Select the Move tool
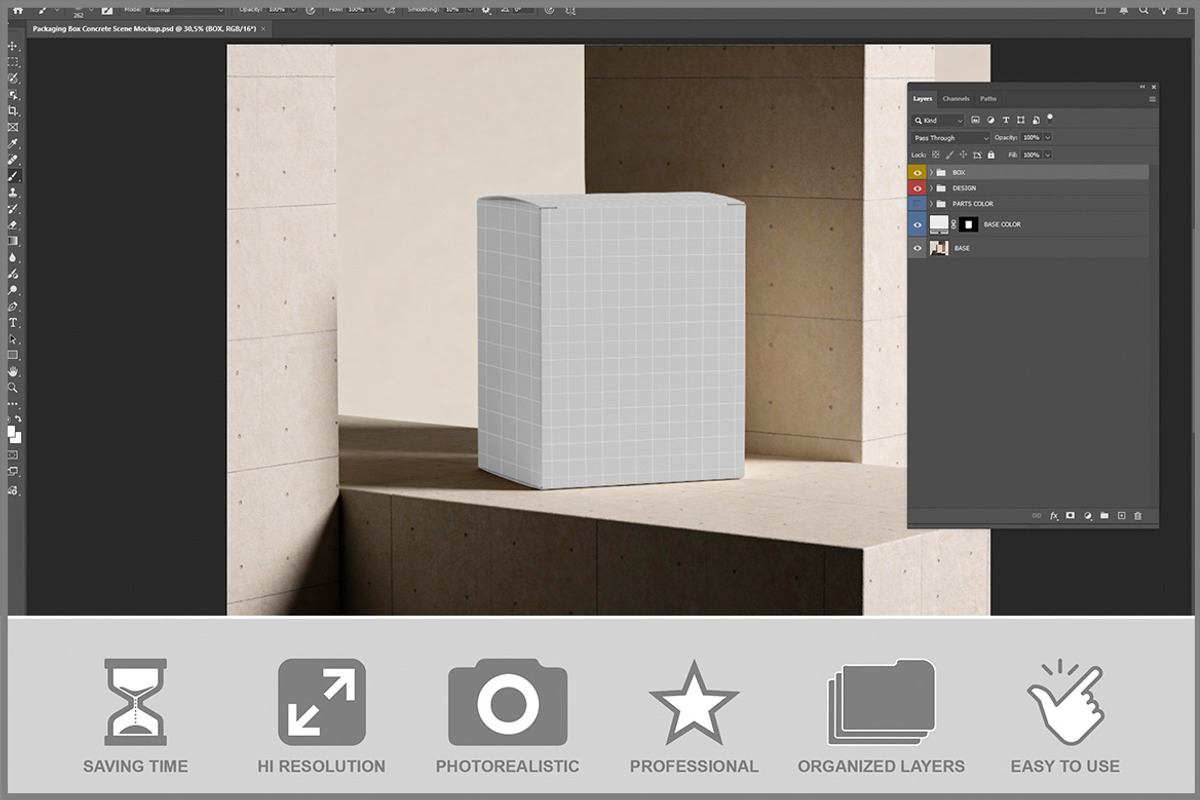 [13, 46]
